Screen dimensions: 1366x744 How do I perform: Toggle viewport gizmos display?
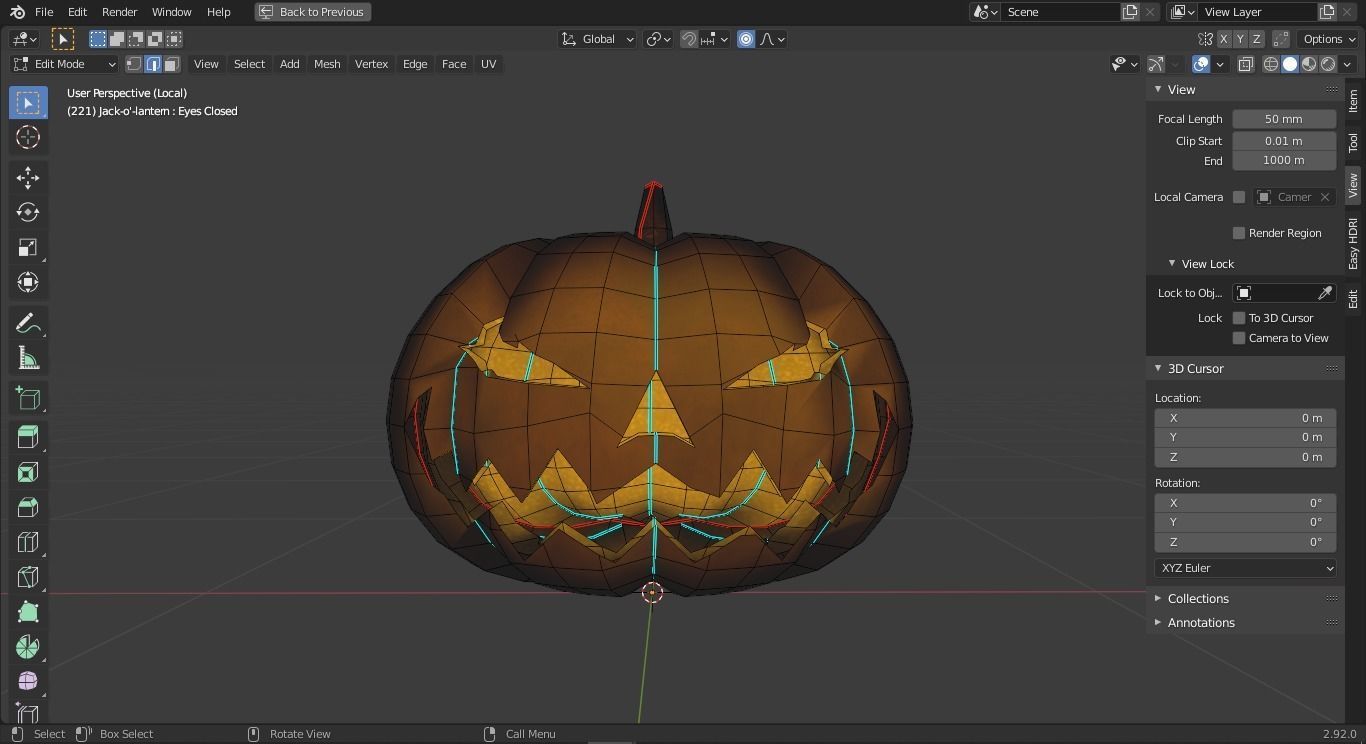(x=1156, y=64)
